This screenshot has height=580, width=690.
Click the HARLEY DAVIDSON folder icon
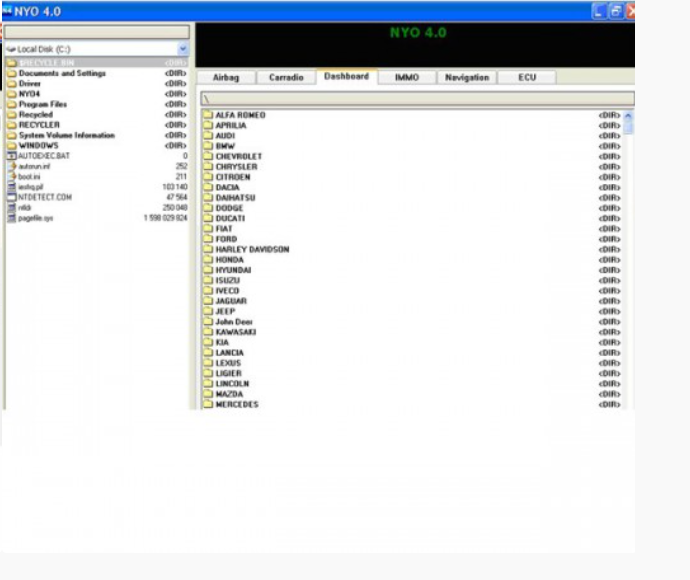(208, 249)
